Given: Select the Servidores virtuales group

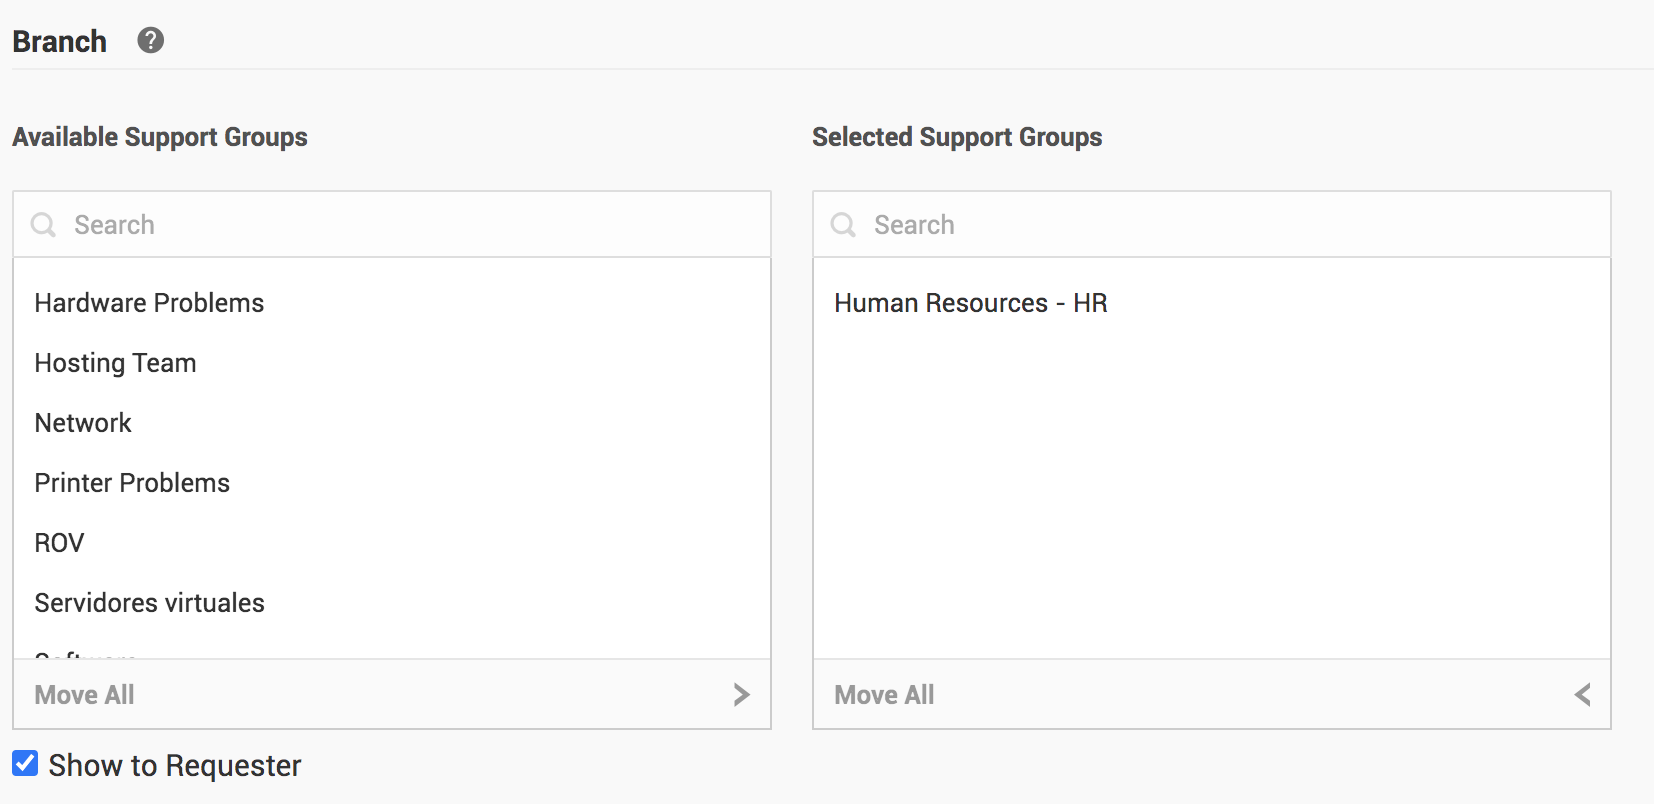Looking at the screenshot, I should pyautogui.click(x=150, y=603).
